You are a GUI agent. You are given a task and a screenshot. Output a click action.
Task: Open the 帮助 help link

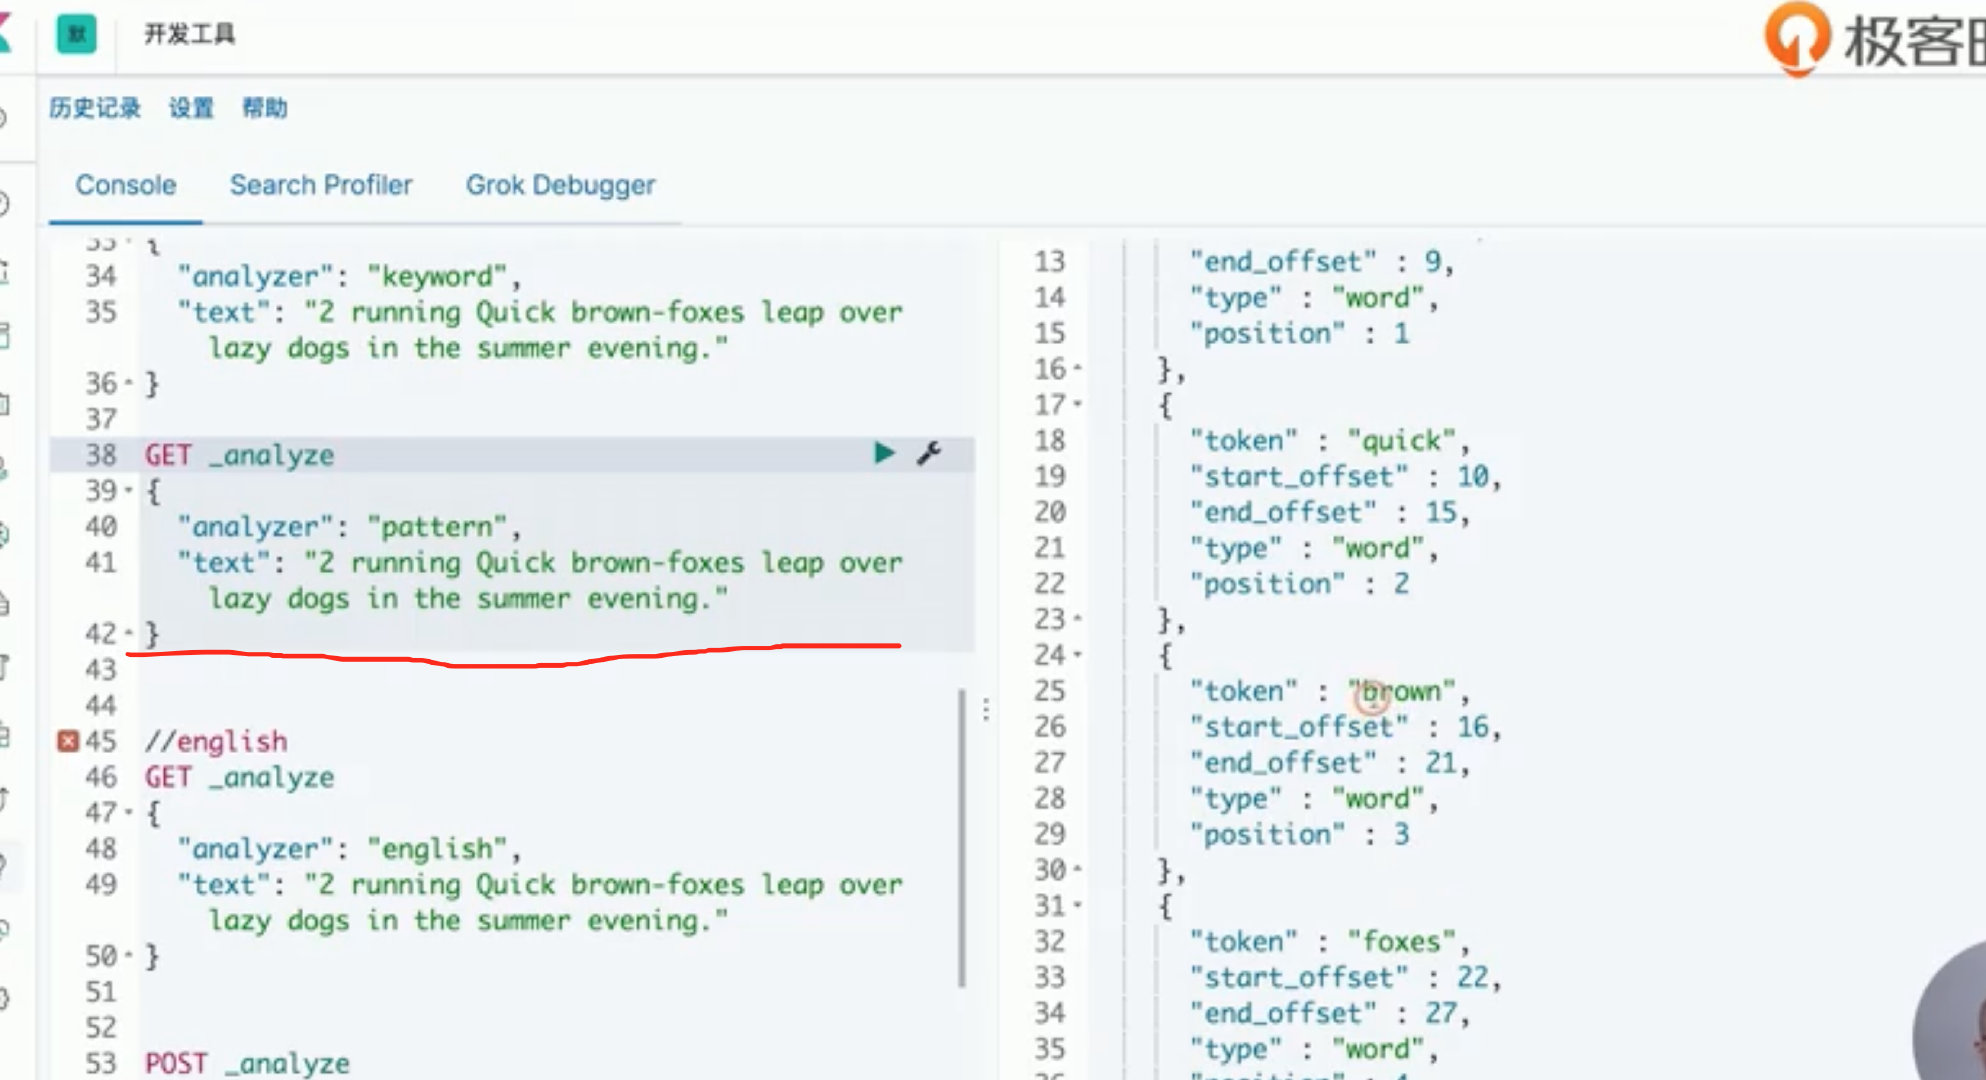(x=265, y=108)
